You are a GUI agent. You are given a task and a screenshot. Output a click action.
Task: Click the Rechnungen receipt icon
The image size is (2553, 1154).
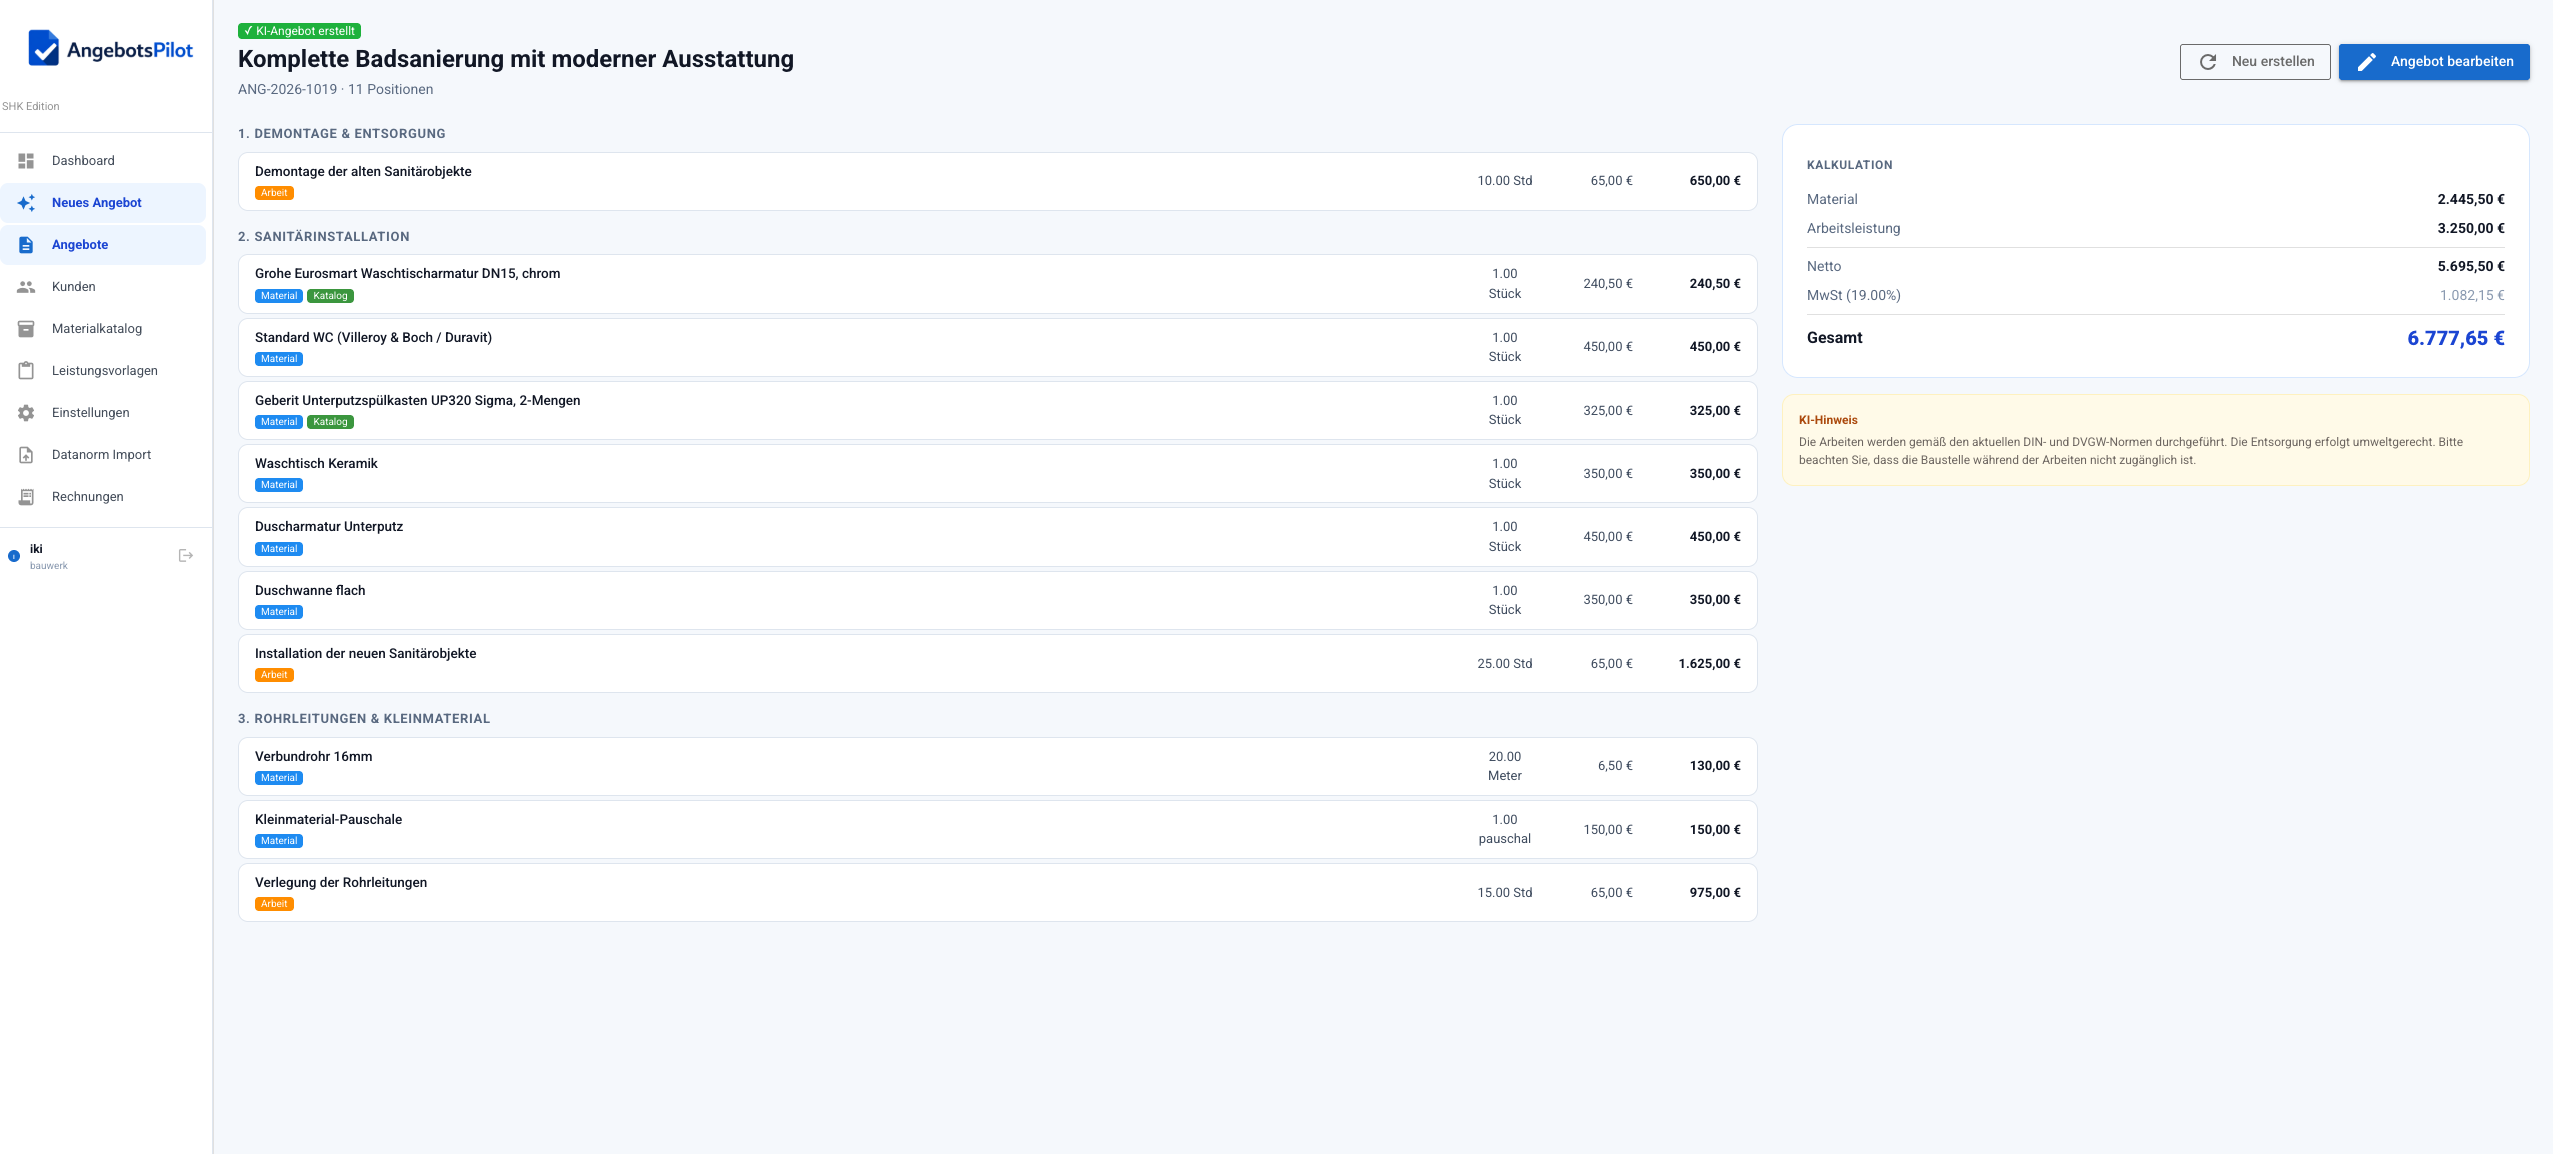(x=26, y=497)
